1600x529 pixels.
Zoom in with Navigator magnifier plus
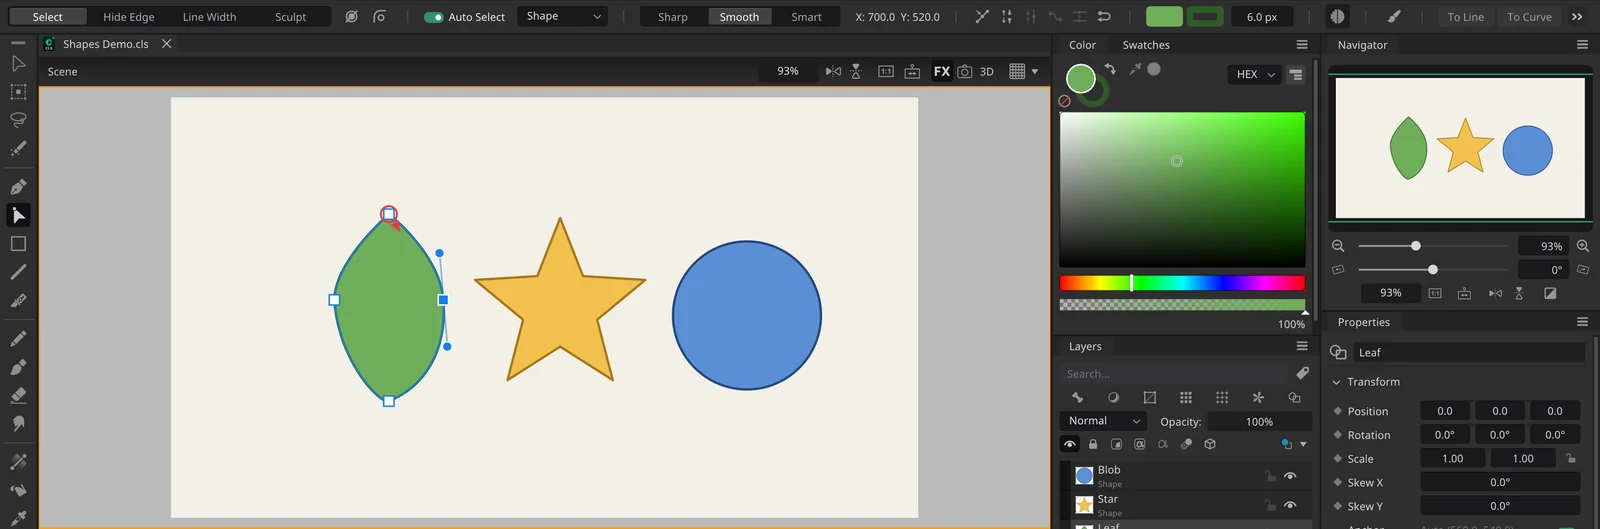point(1583,246)
